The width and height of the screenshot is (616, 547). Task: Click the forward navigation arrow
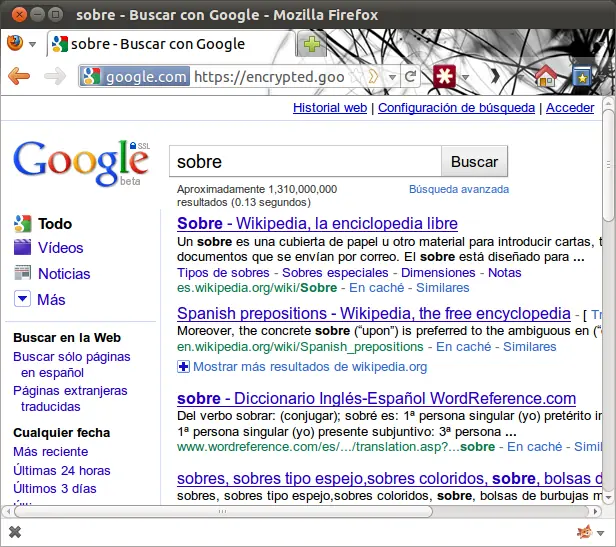point(55,76)
